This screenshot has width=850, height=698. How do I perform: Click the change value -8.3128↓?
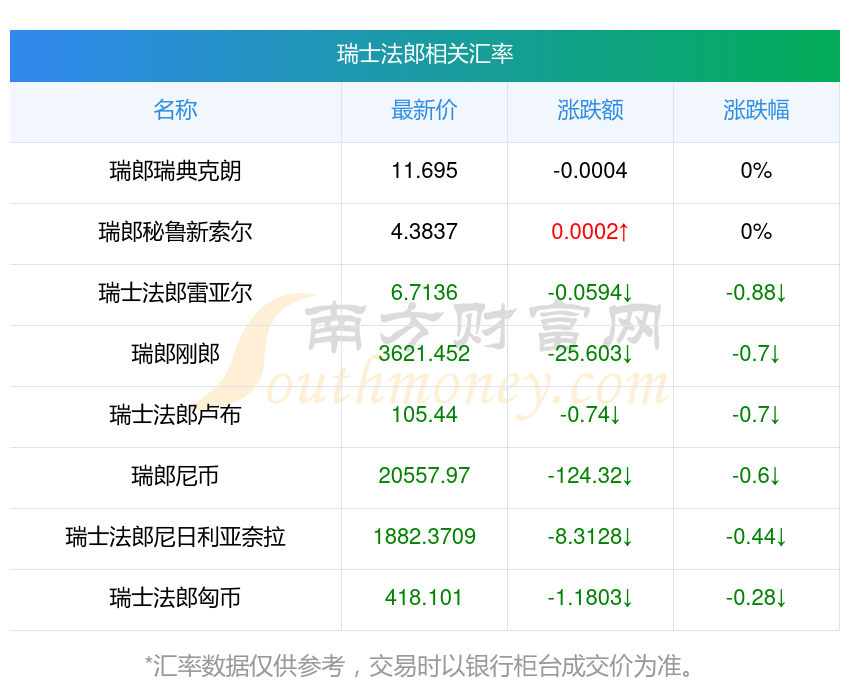point(590,537)
